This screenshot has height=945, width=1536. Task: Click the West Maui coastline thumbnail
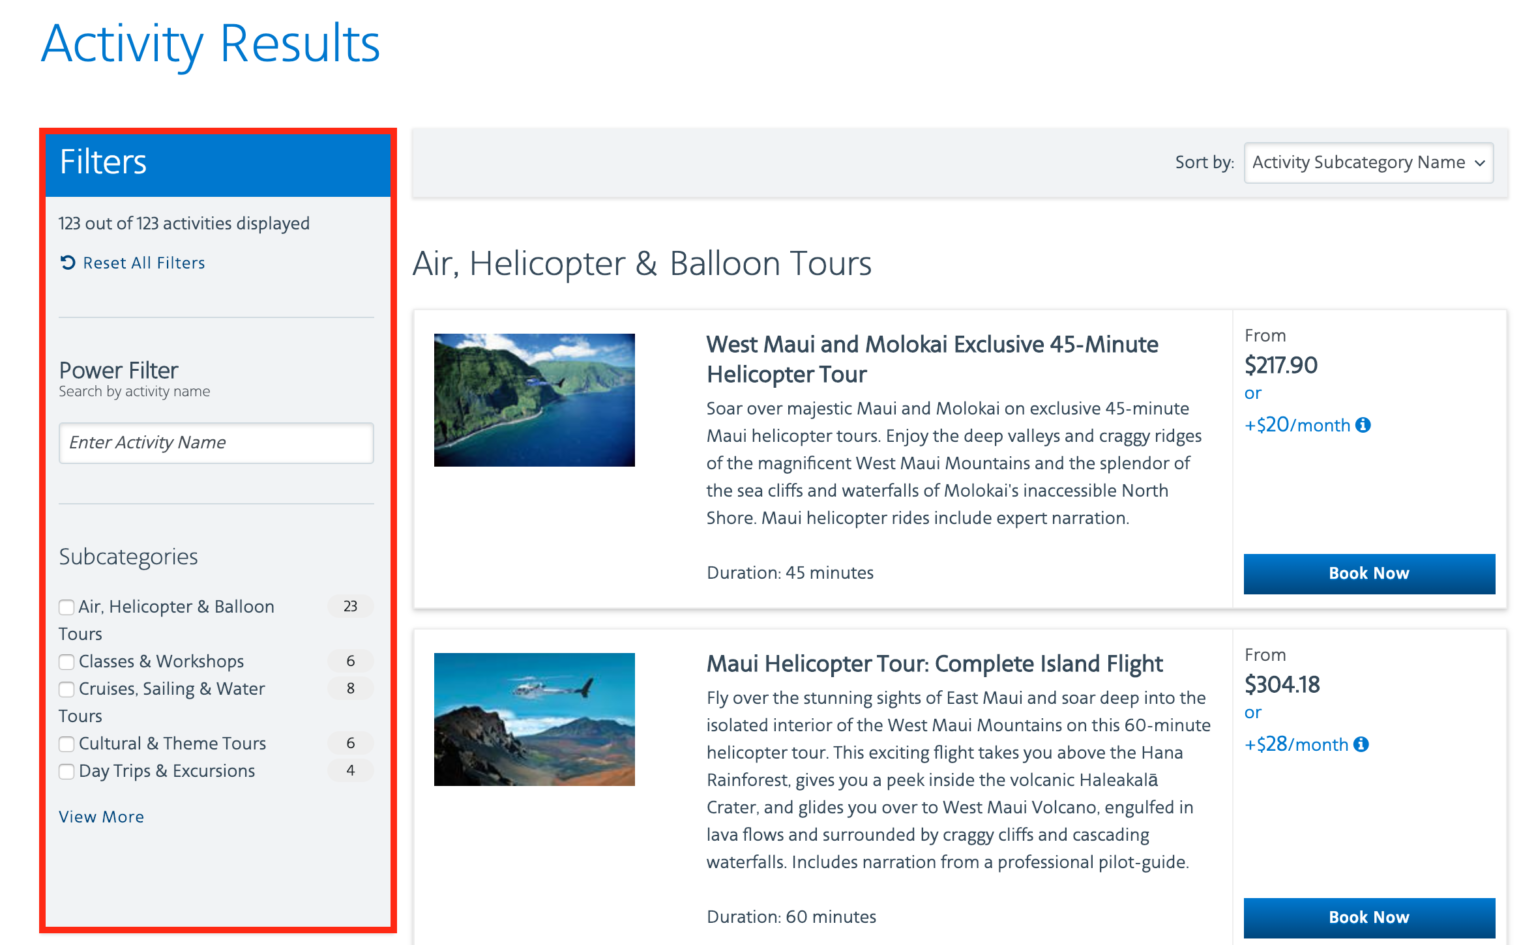(x=534, y=399)
